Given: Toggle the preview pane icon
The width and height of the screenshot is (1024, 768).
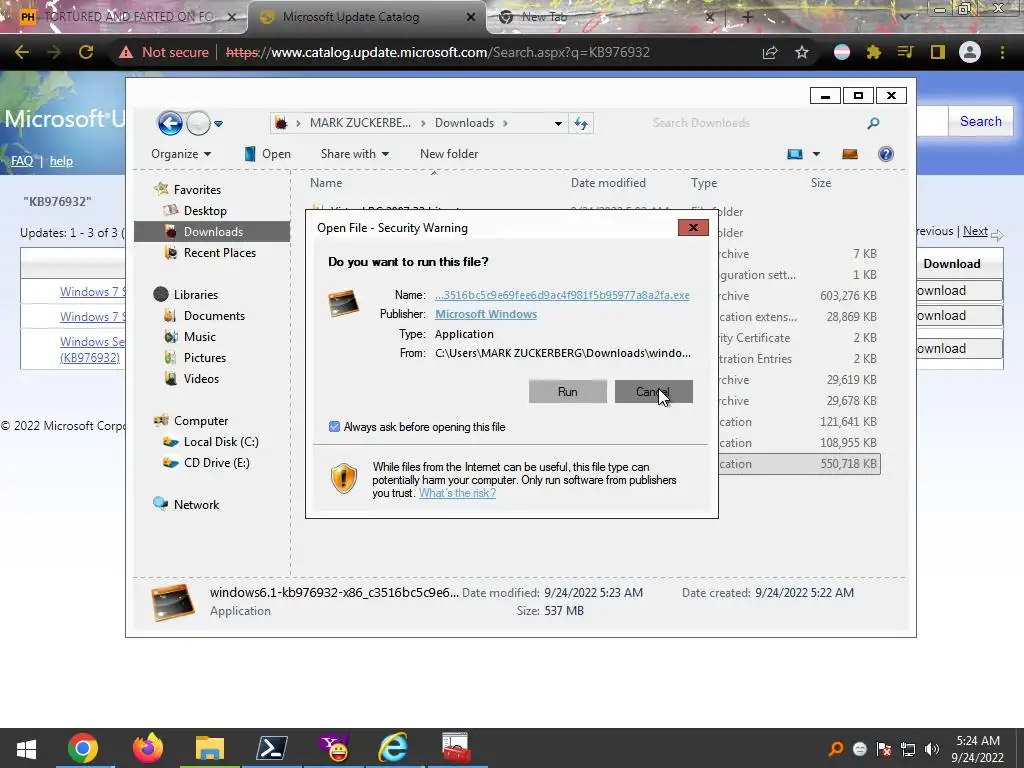Looking at the screenshot, I should (850, 154).
